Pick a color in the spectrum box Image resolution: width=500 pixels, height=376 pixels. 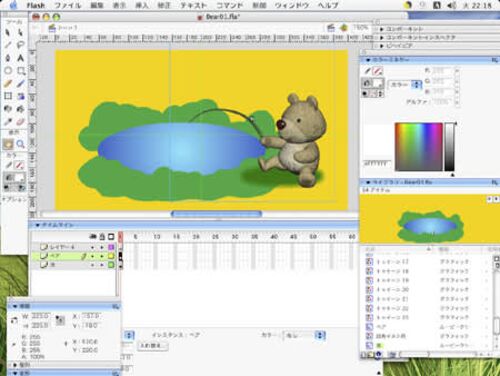pos(419,147)
